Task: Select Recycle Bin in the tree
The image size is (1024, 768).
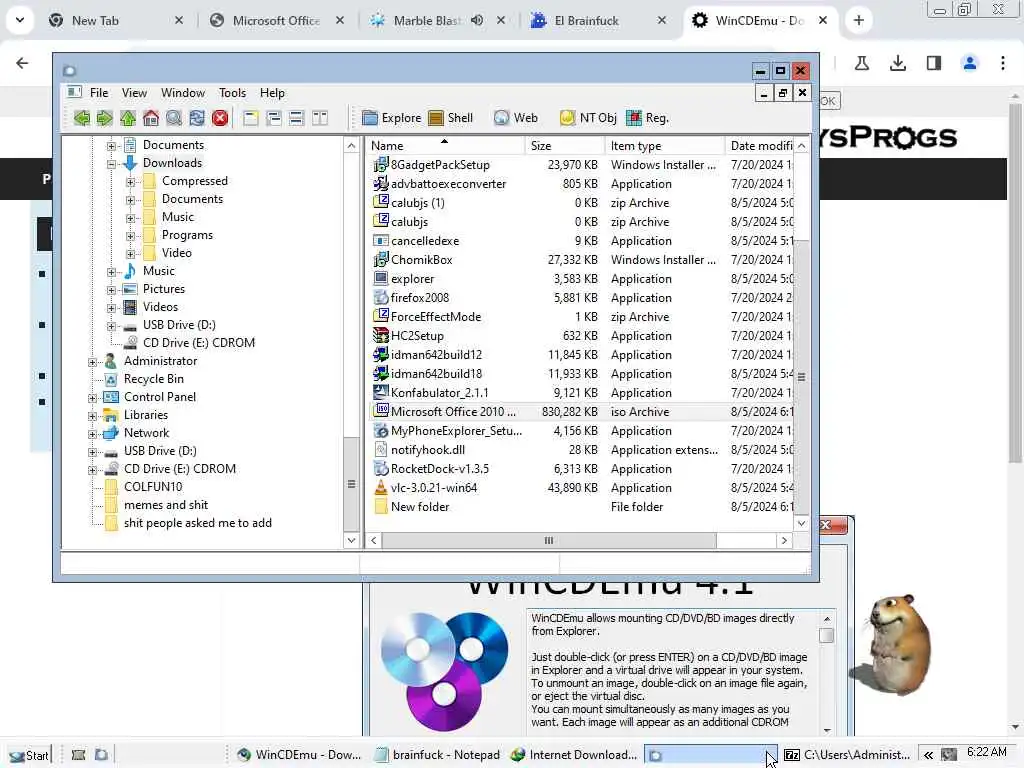Action: pos(153,379)
